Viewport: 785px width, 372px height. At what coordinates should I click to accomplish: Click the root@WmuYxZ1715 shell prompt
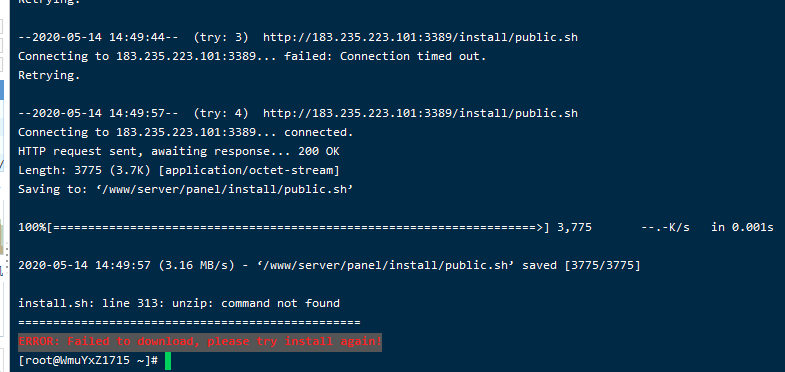tap(88, 360)
